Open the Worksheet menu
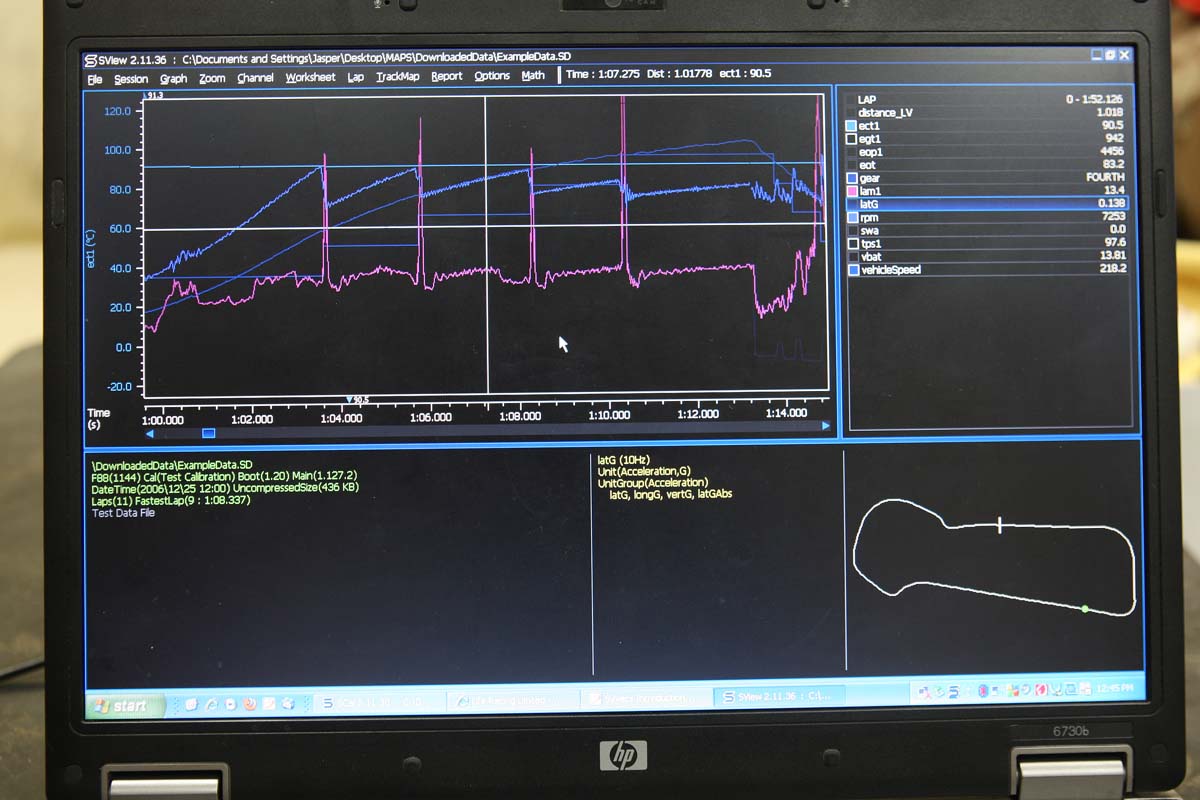 tap(310, 77)
